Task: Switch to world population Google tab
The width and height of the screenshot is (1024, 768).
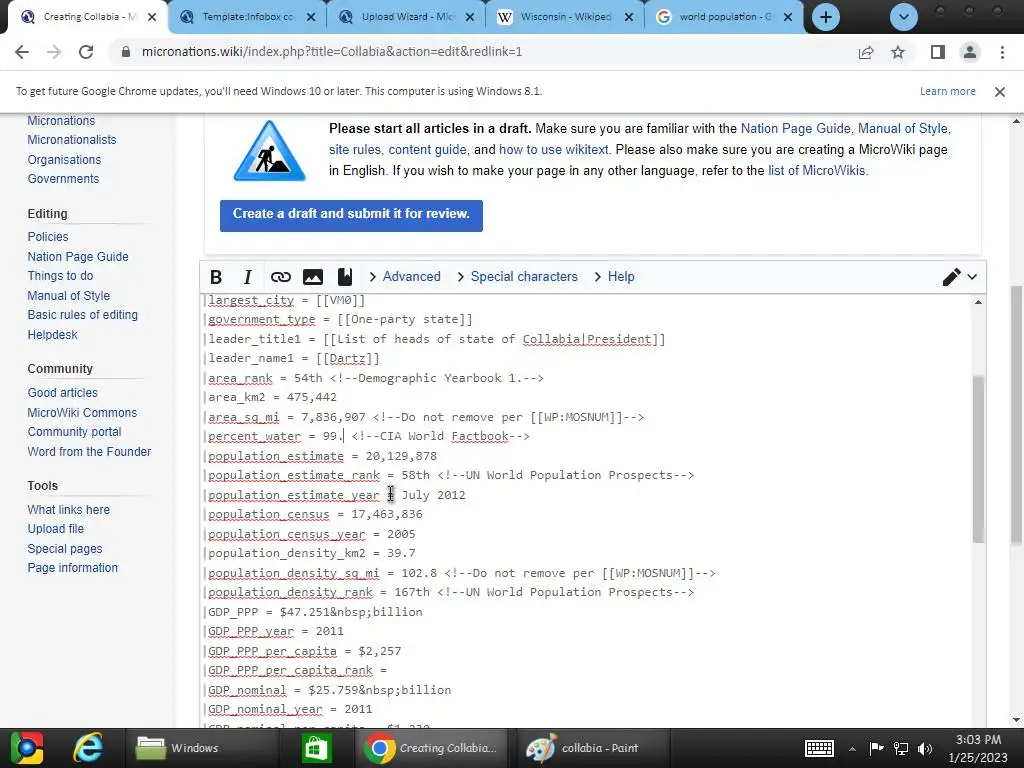Action: click(x=725, y=17)
